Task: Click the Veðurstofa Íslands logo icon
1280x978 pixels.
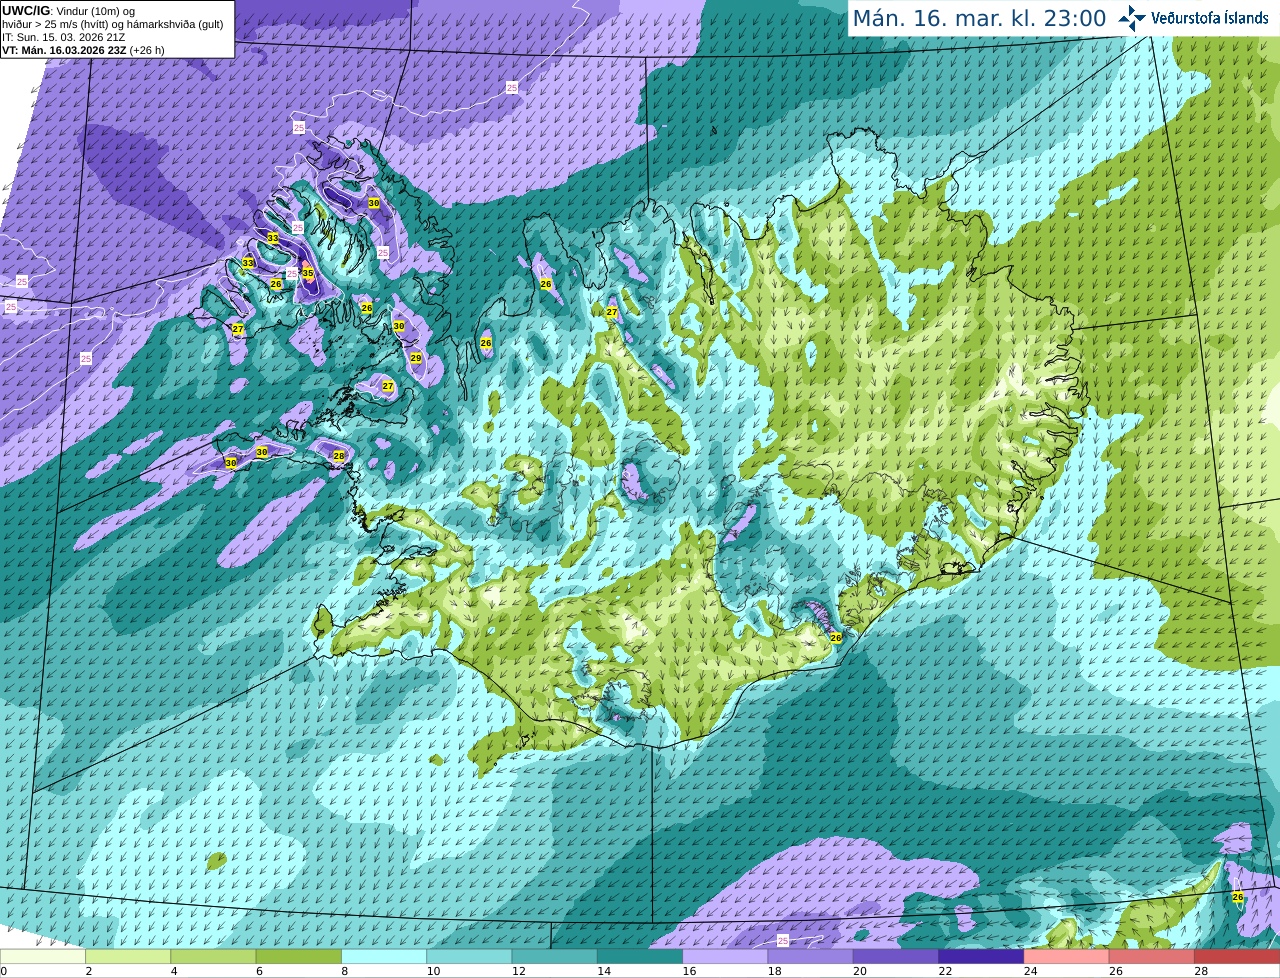Action: [1131, 18]
